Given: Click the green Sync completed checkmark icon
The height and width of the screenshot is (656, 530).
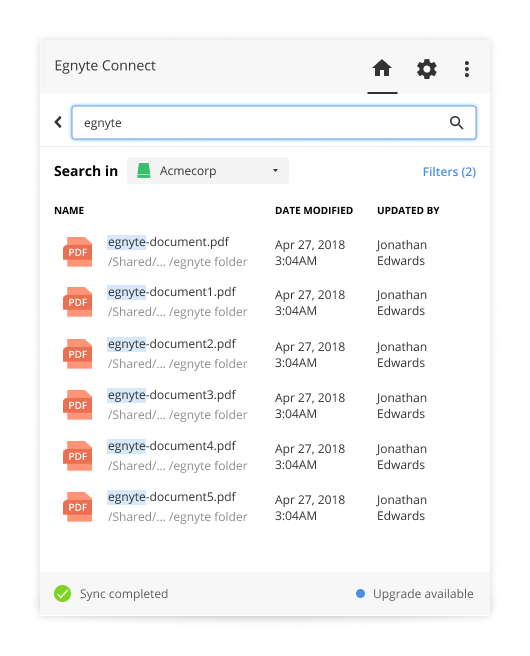Looking at the screenshot, I should click(x=62, y=593).
